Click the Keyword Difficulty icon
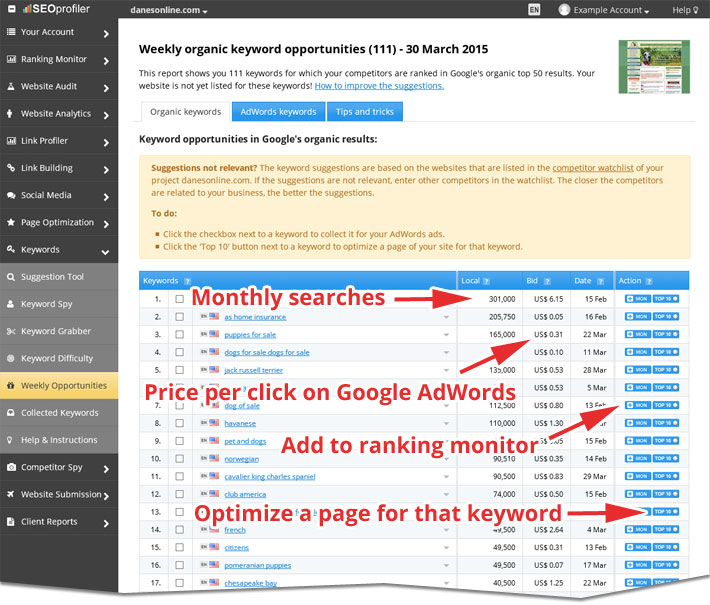The width and height of the screenshot is (710, 605). coord(11,358)
